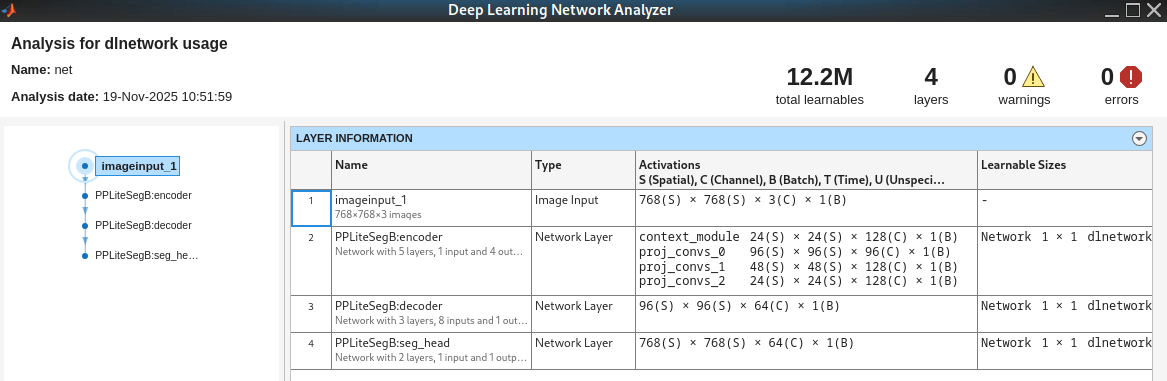
Task: Select the PPLiteSegB:encoder table row name
Action: click(x=389, y=237)
